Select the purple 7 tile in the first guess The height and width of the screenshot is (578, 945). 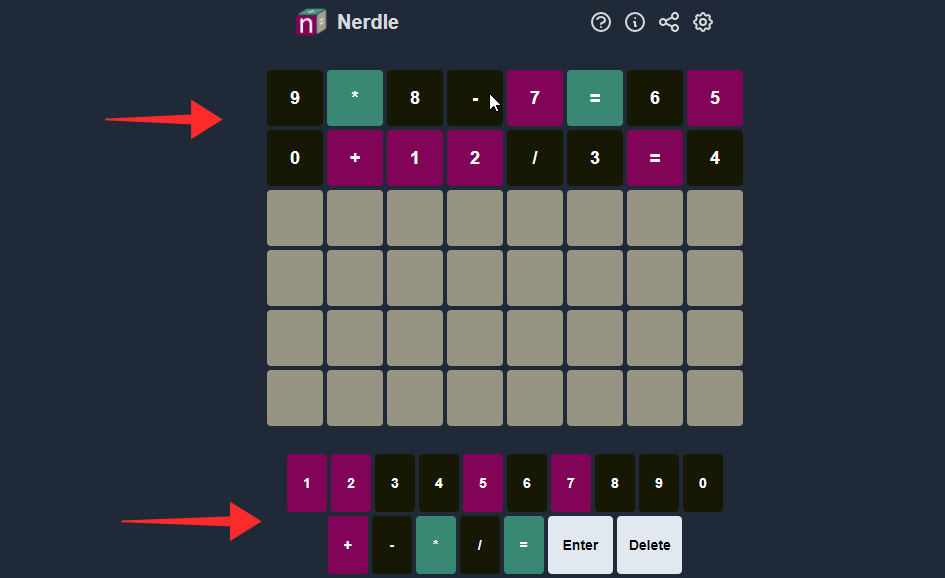[x=535, y=98]
